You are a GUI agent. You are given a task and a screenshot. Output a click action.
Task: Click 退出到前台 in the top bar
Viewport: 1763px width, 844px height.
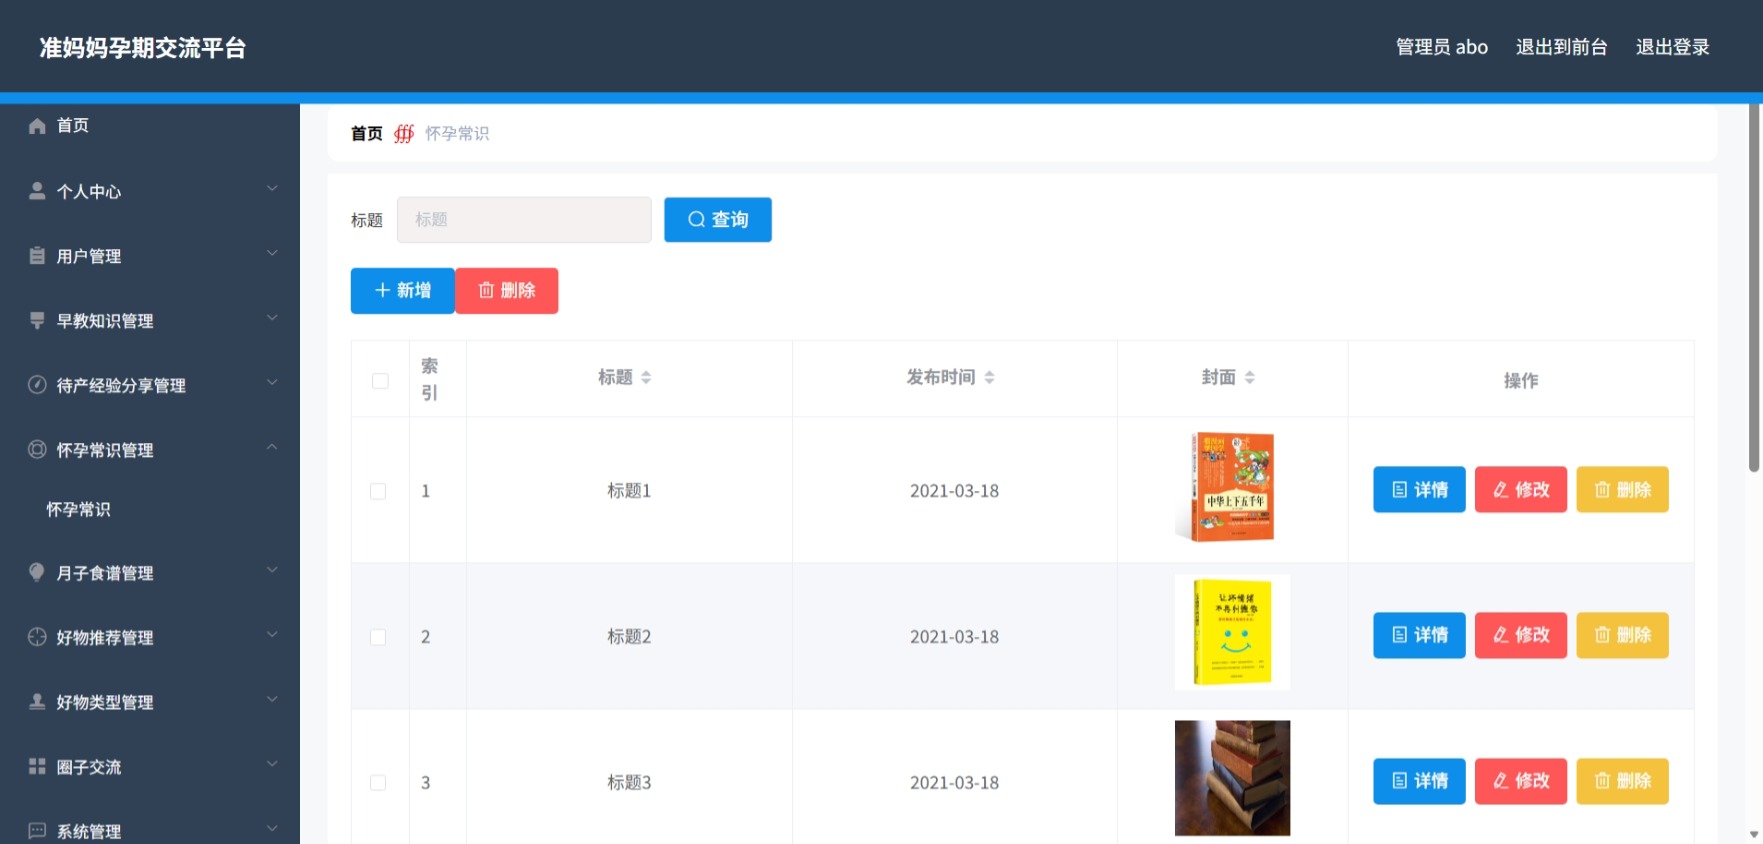pyautogui.click(x=1561, y=47)
